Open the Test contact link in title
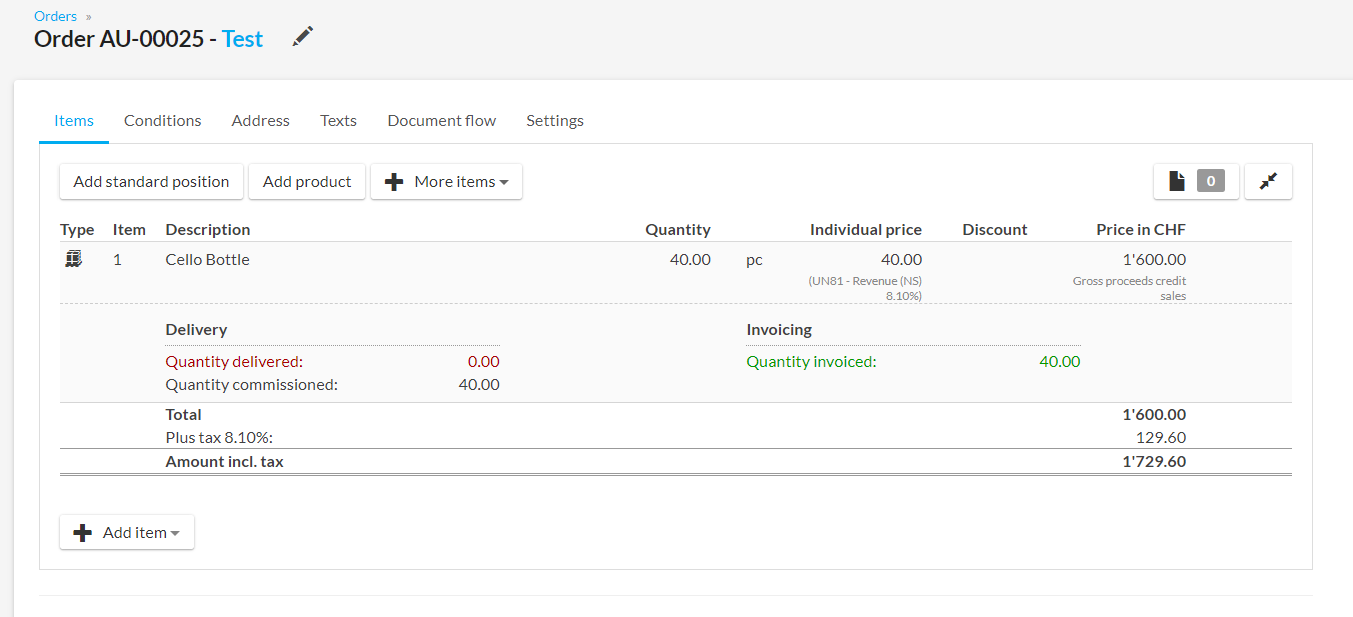 242,39
